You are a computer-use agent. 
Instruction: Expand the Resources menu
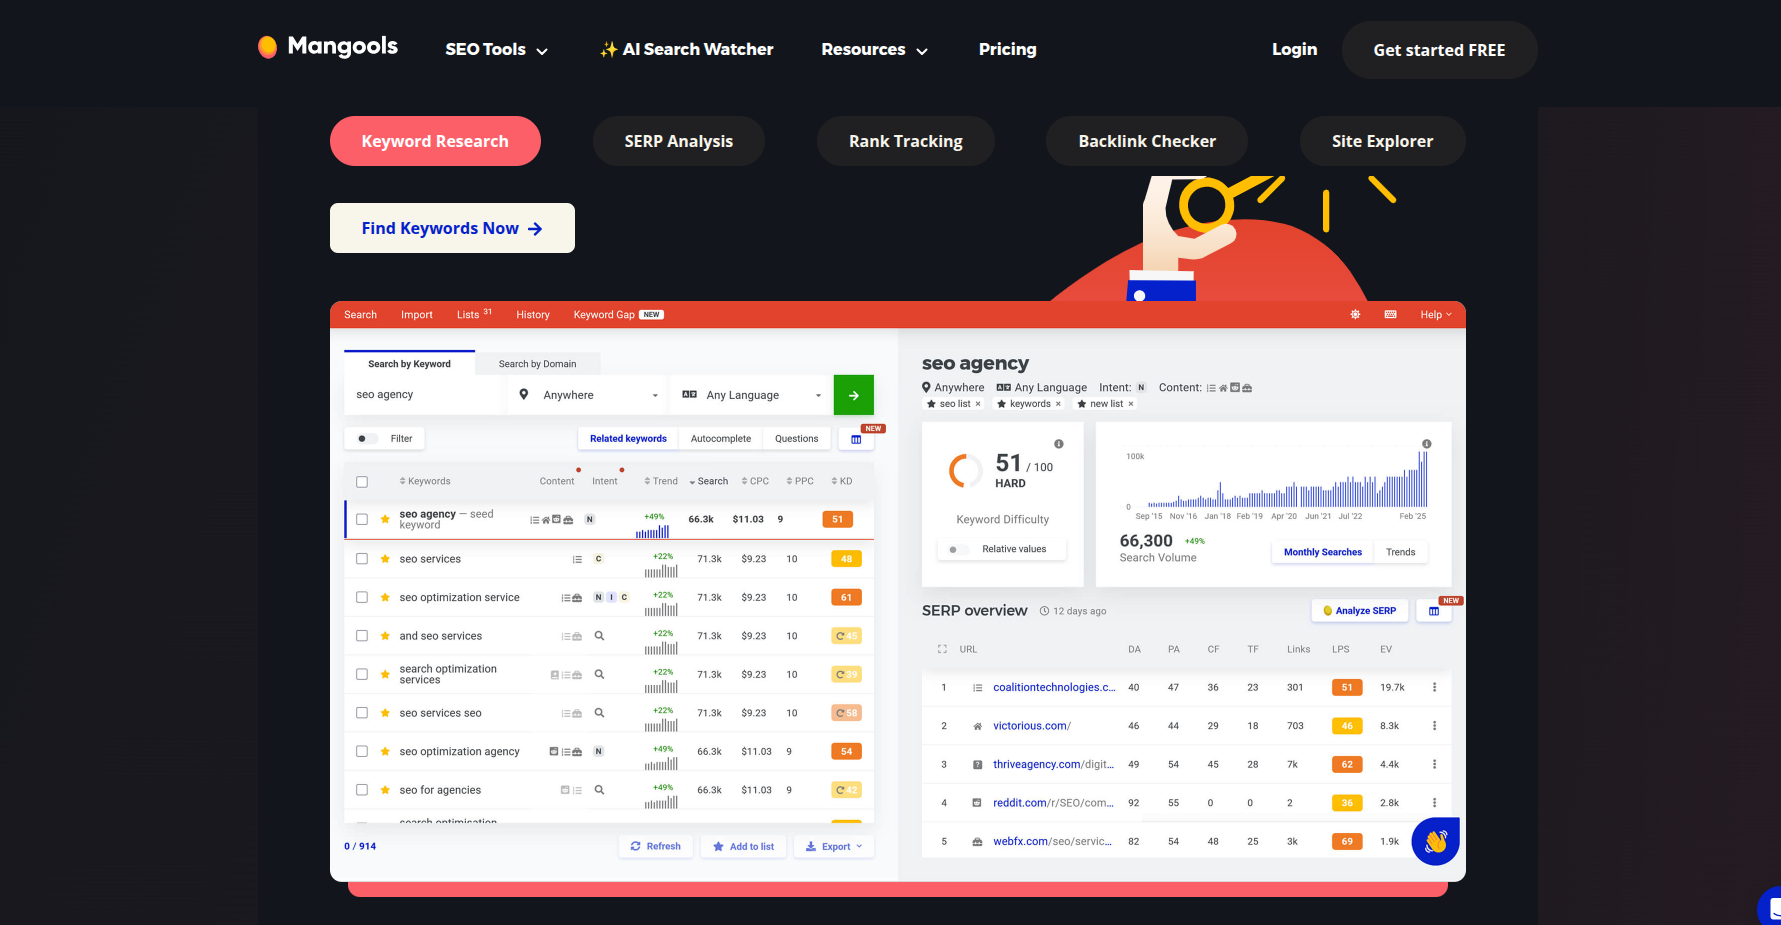tap(875, 49)
